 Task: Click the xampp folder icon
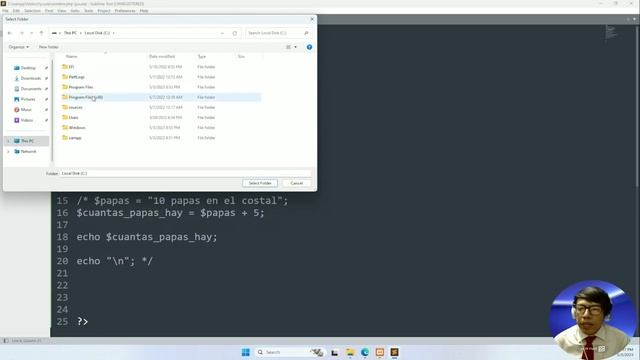(x=64, y=138)
